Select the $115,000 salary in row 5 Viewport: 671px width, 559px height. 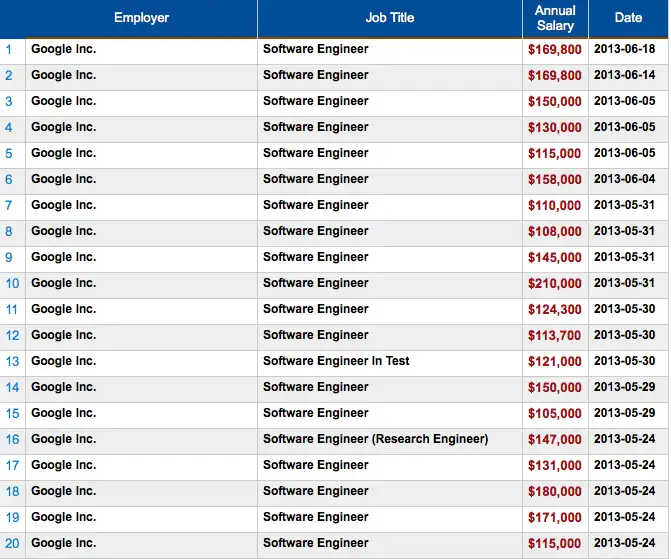pos(555,154)
